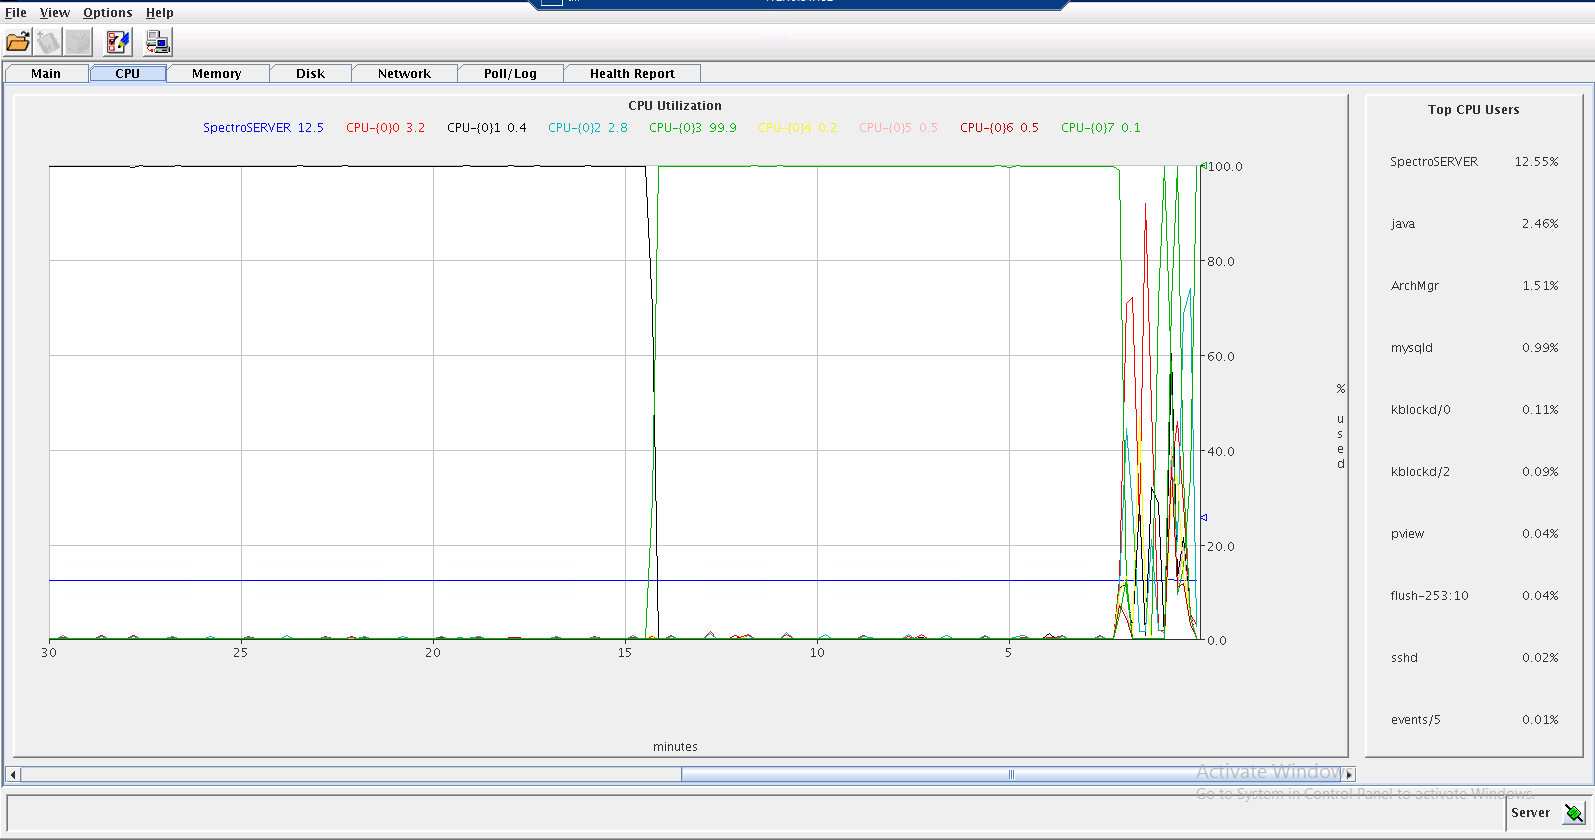1595x840 pixels.
Task: Select the events/5 row
Action: tap(1474, 720)
